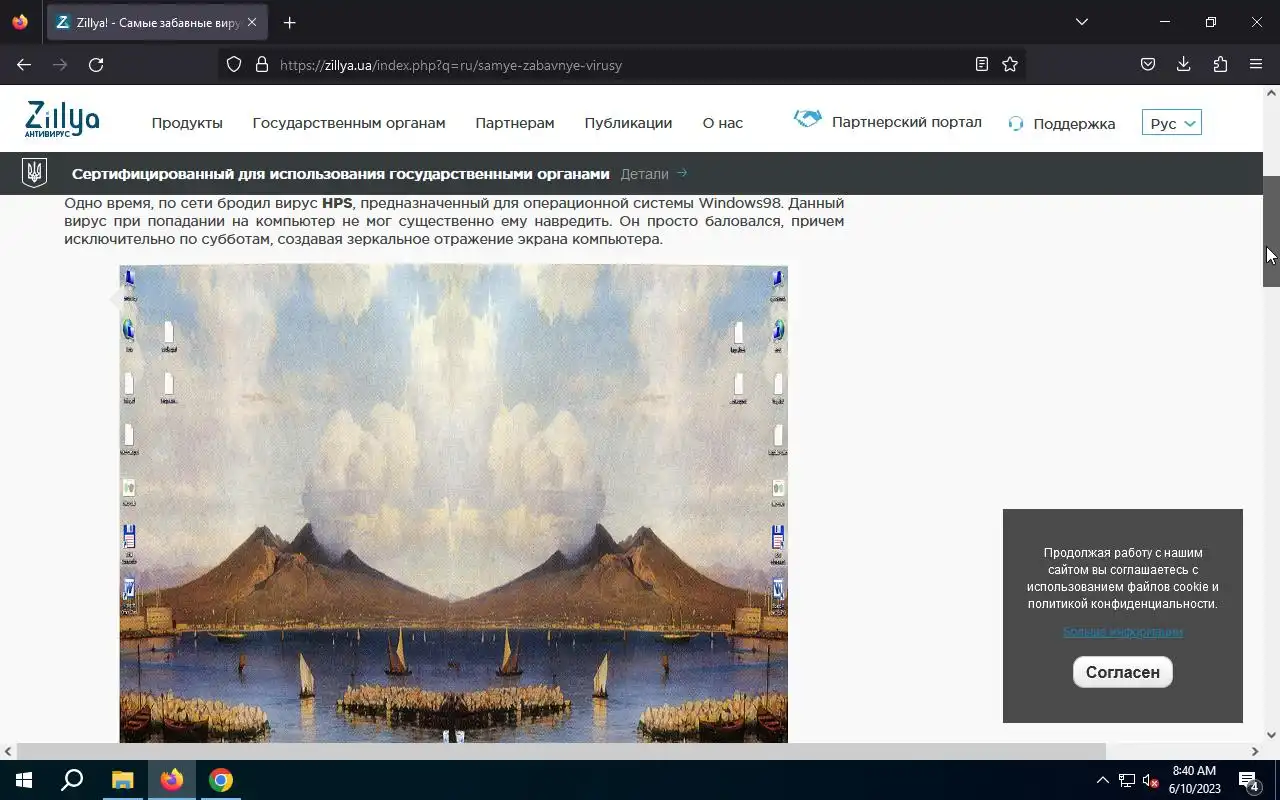The image size is (1280, 800).
Task: Go forward one page
Action: [60, 64]
